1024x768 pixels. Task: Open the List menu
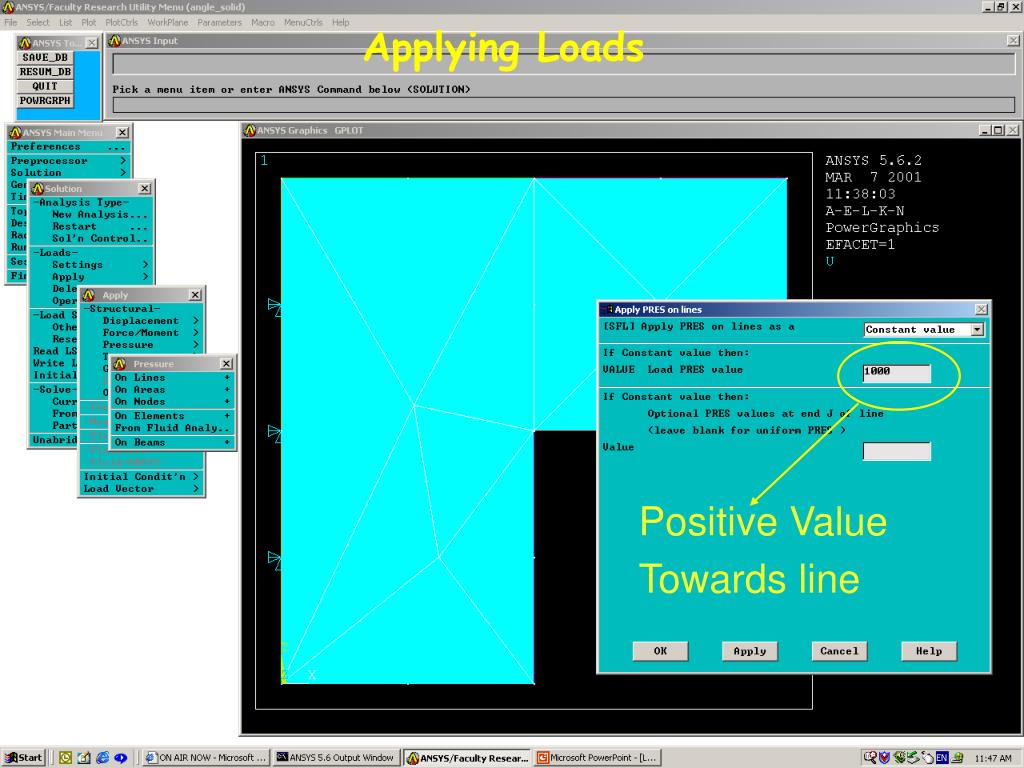tap(65, 22)
